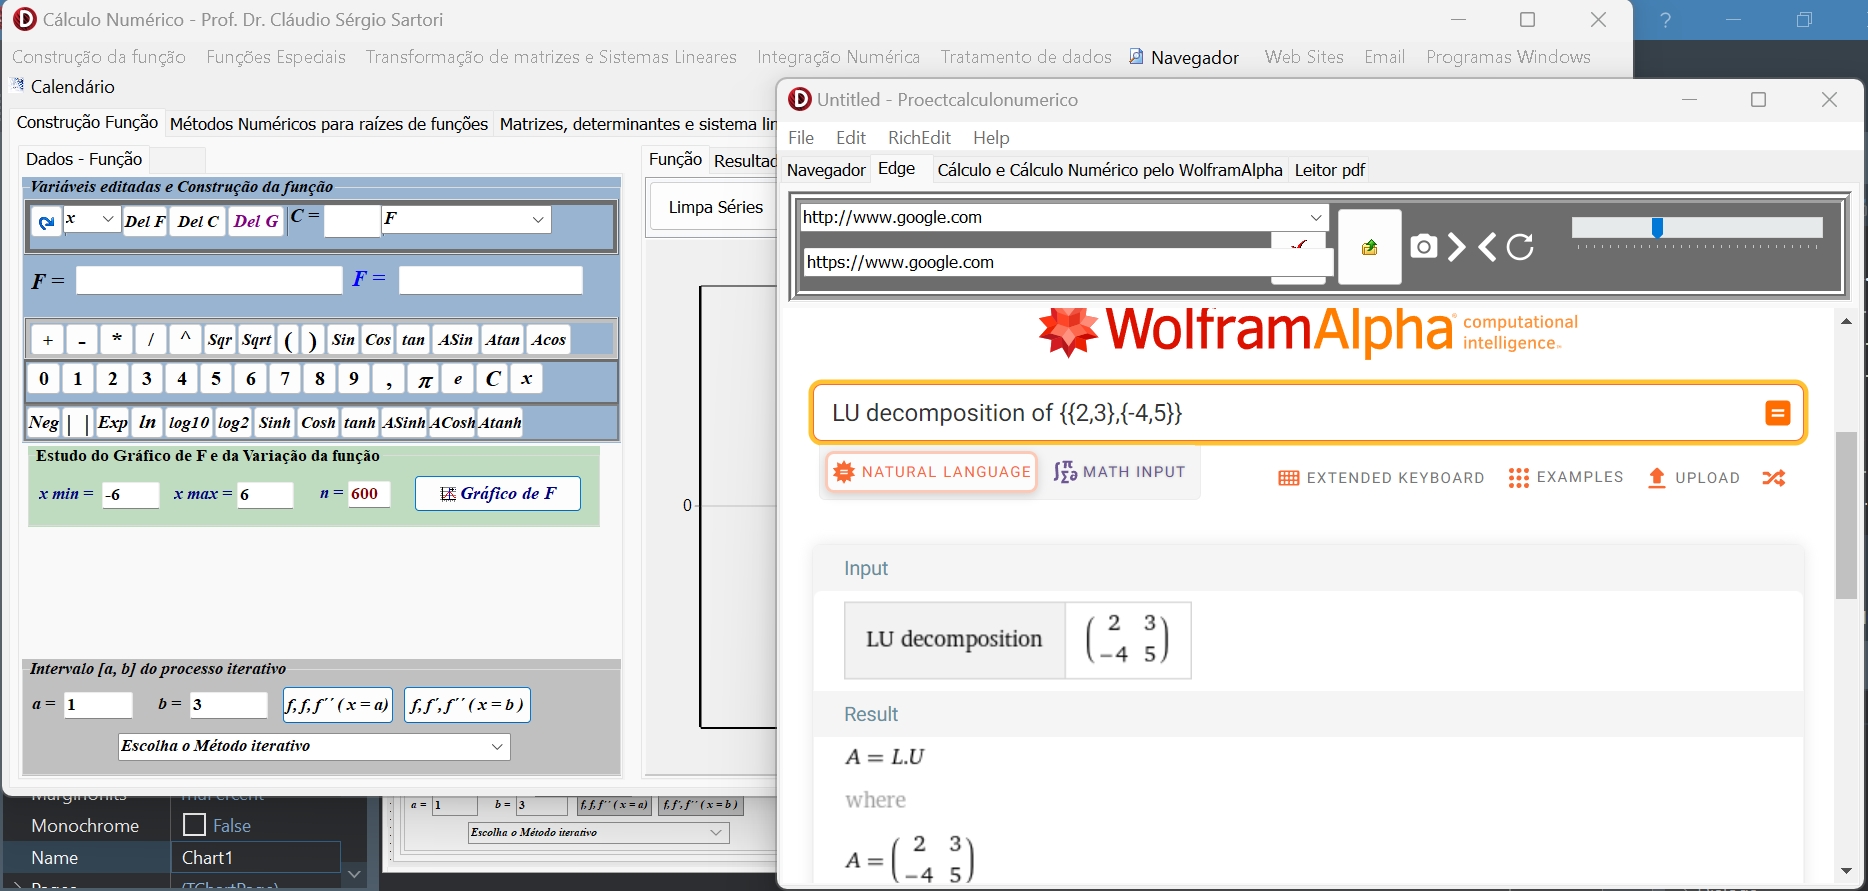Click the Navegador menu icon in main window
The image size is (1868, 891).
1136,57
